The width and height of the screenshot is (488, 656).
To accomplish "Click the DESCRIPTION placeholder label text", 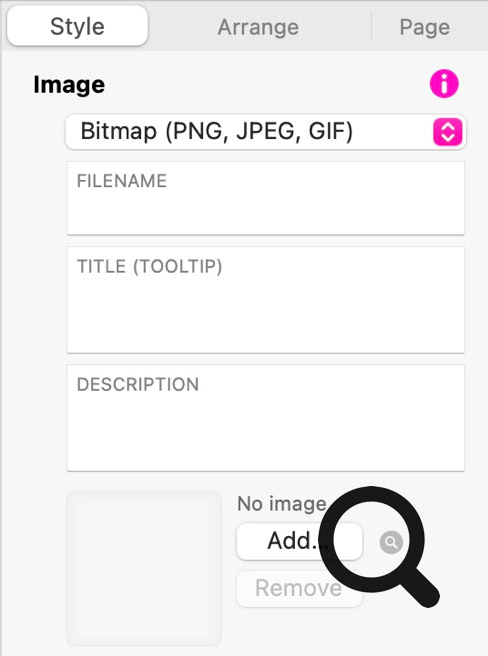I will (138, 384).
